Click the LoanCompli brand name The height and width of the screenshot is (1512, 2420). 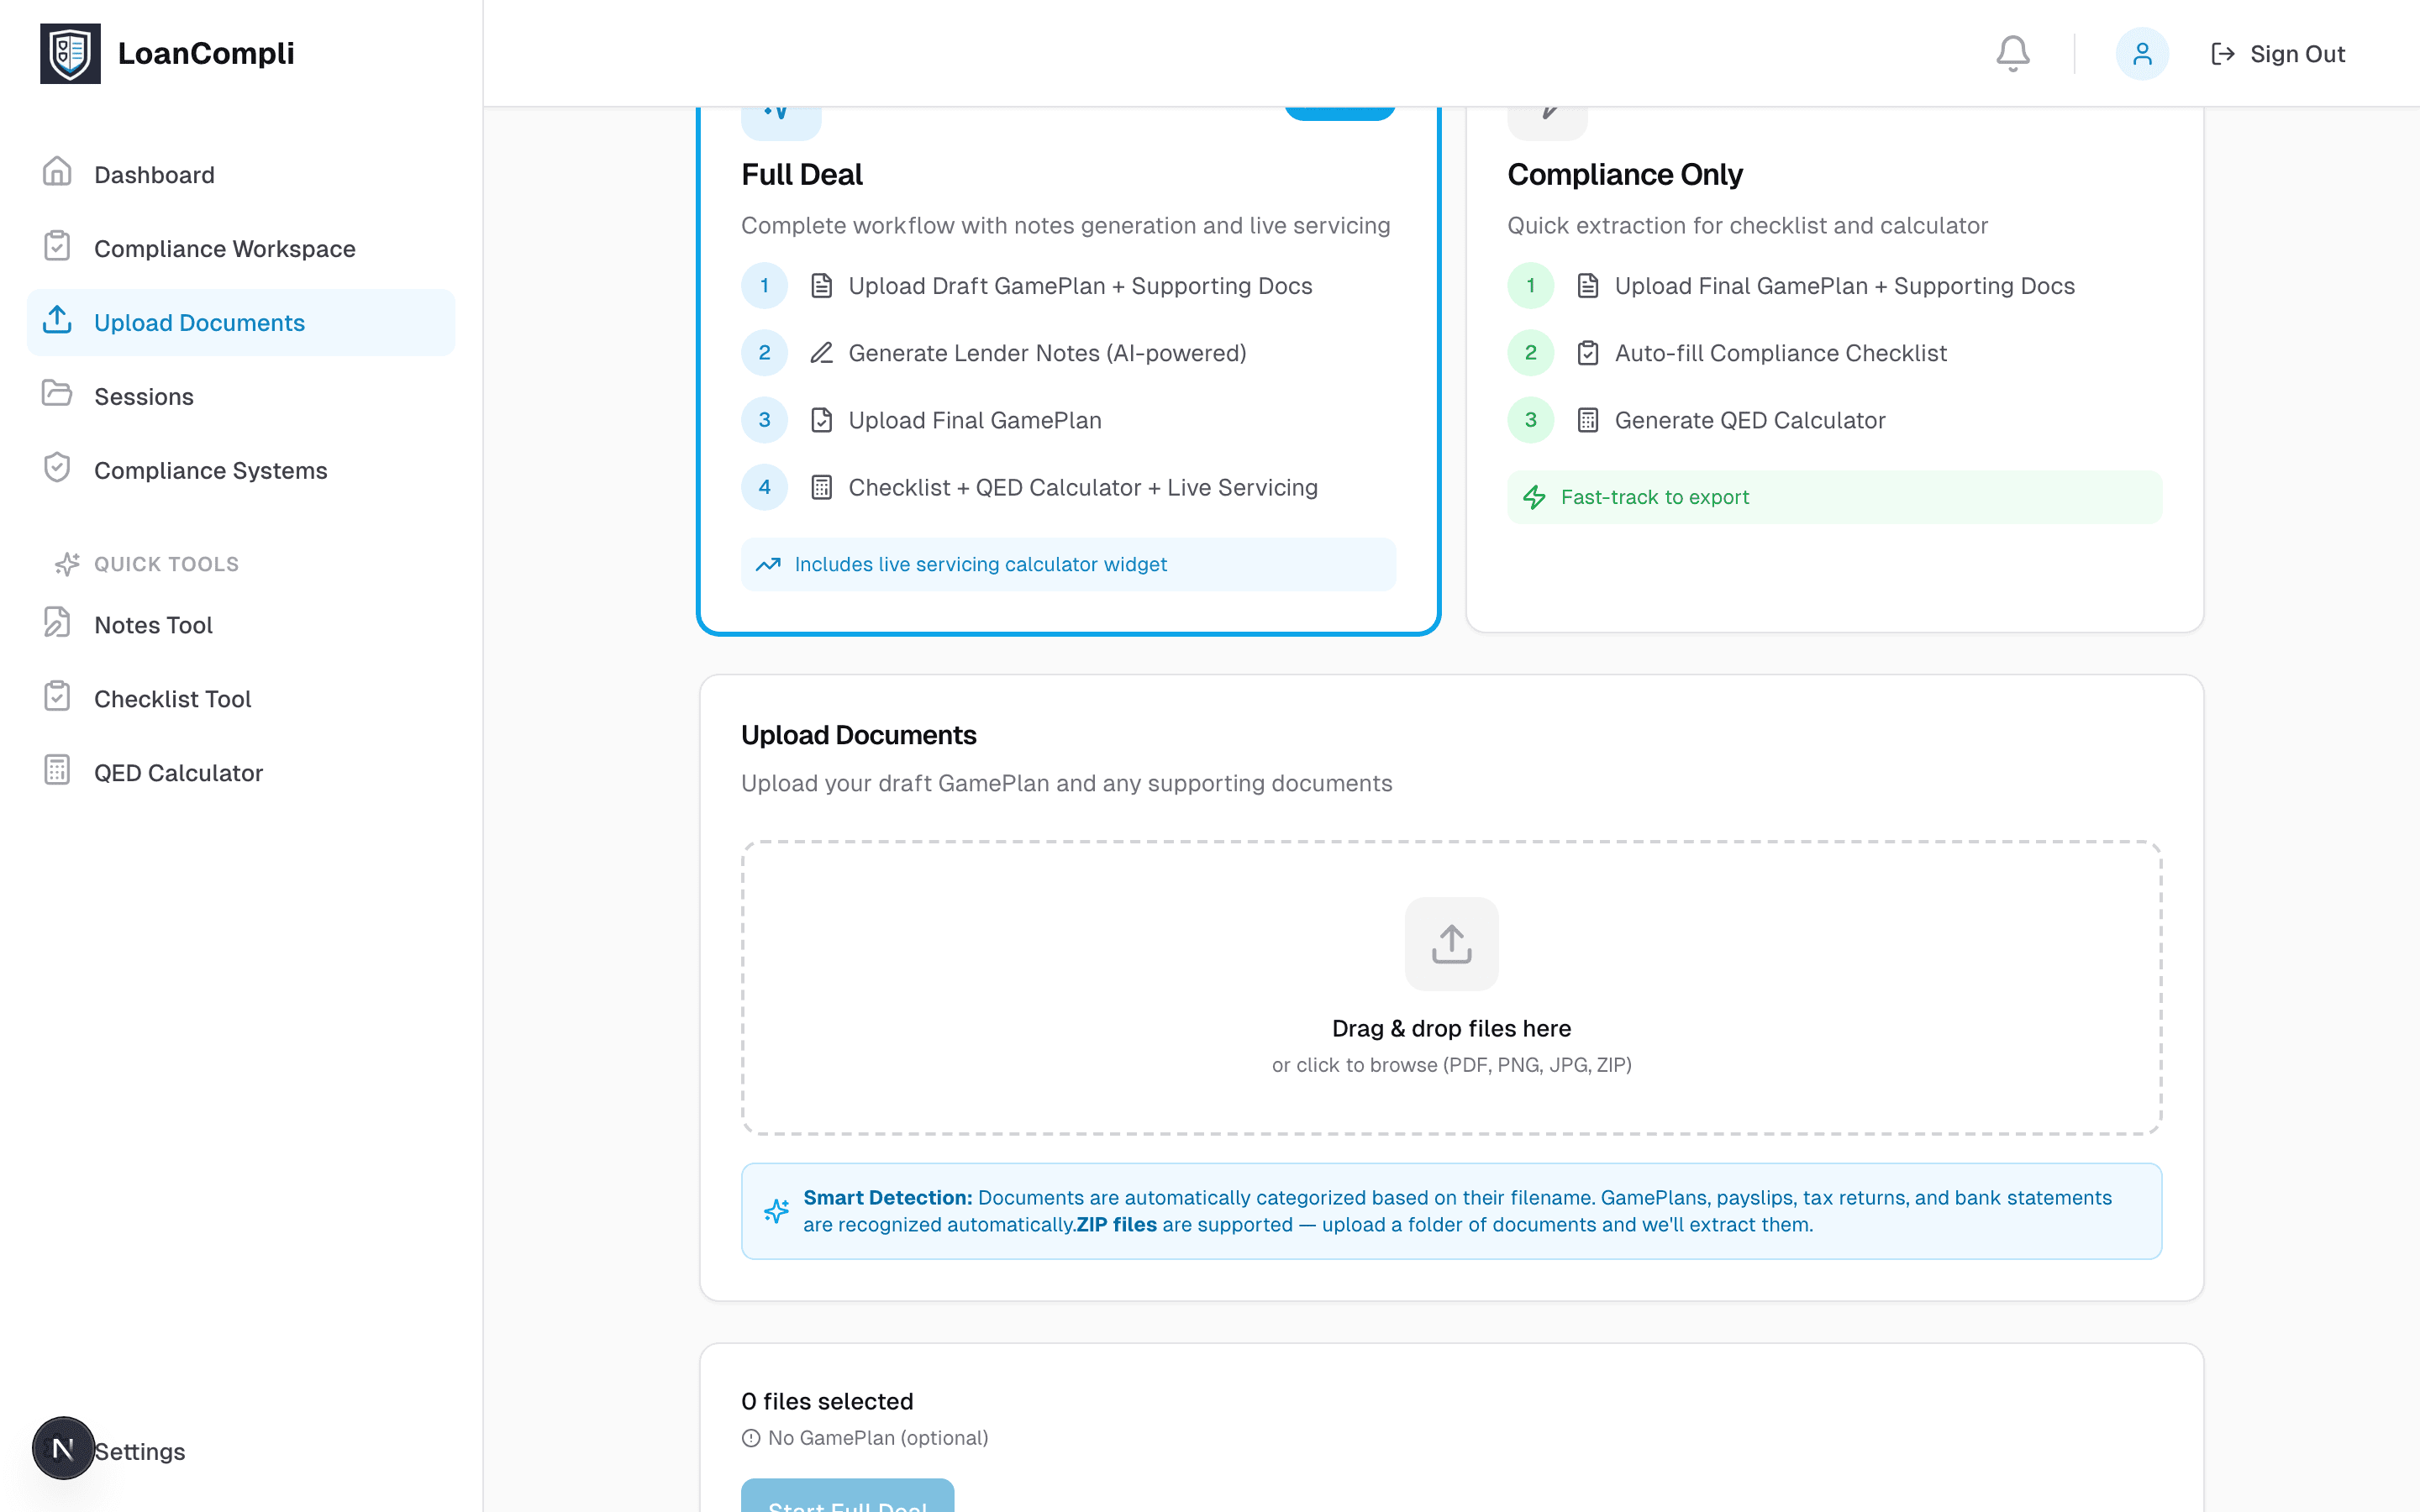tap(206, 54)
